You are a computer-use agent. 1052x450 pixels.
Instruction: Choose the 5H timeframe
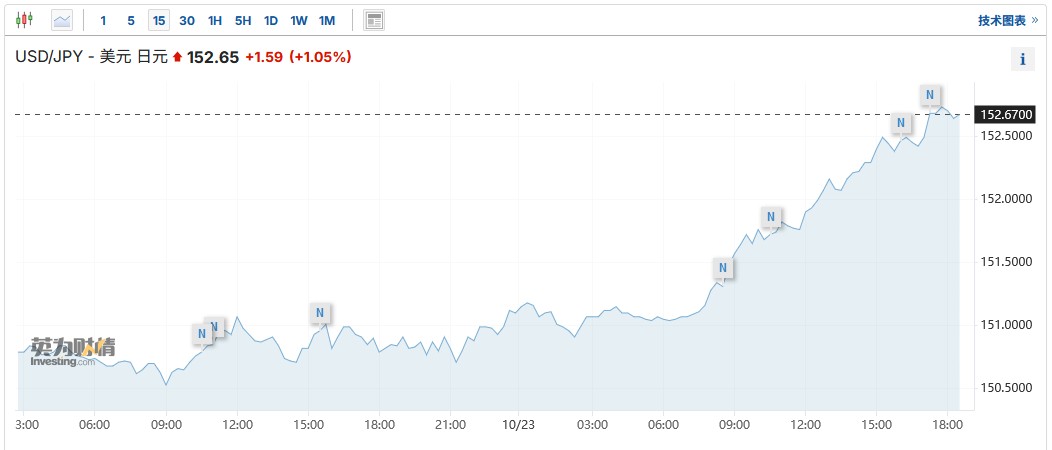(x=243, y=20)
